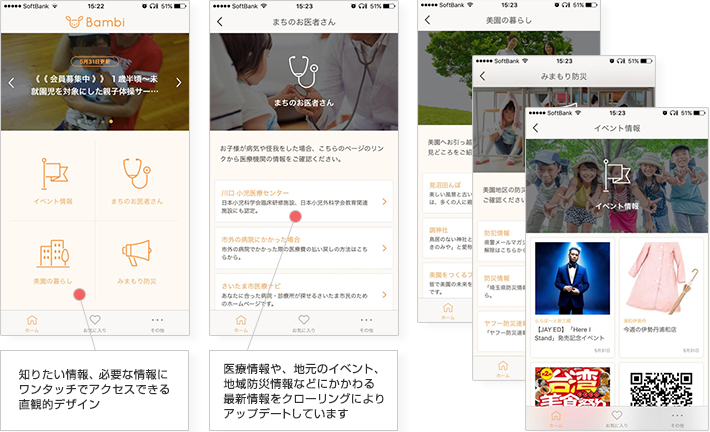Open イベント情報 flag icon on Bambi home
Viewport: 710px width, 432px height.
click(x=54, y=174)
